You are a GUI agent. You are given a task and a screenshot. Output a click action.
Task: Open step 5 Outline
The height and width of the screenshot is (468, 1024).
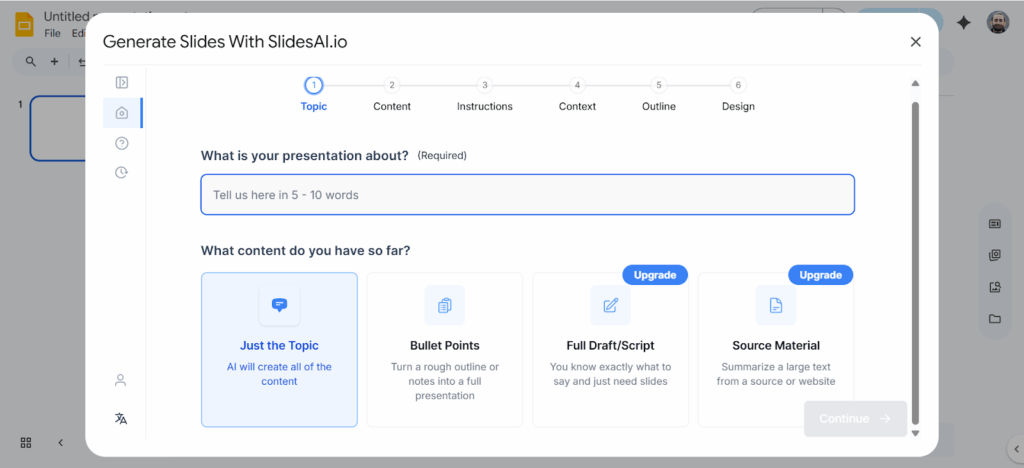point(658,94)
